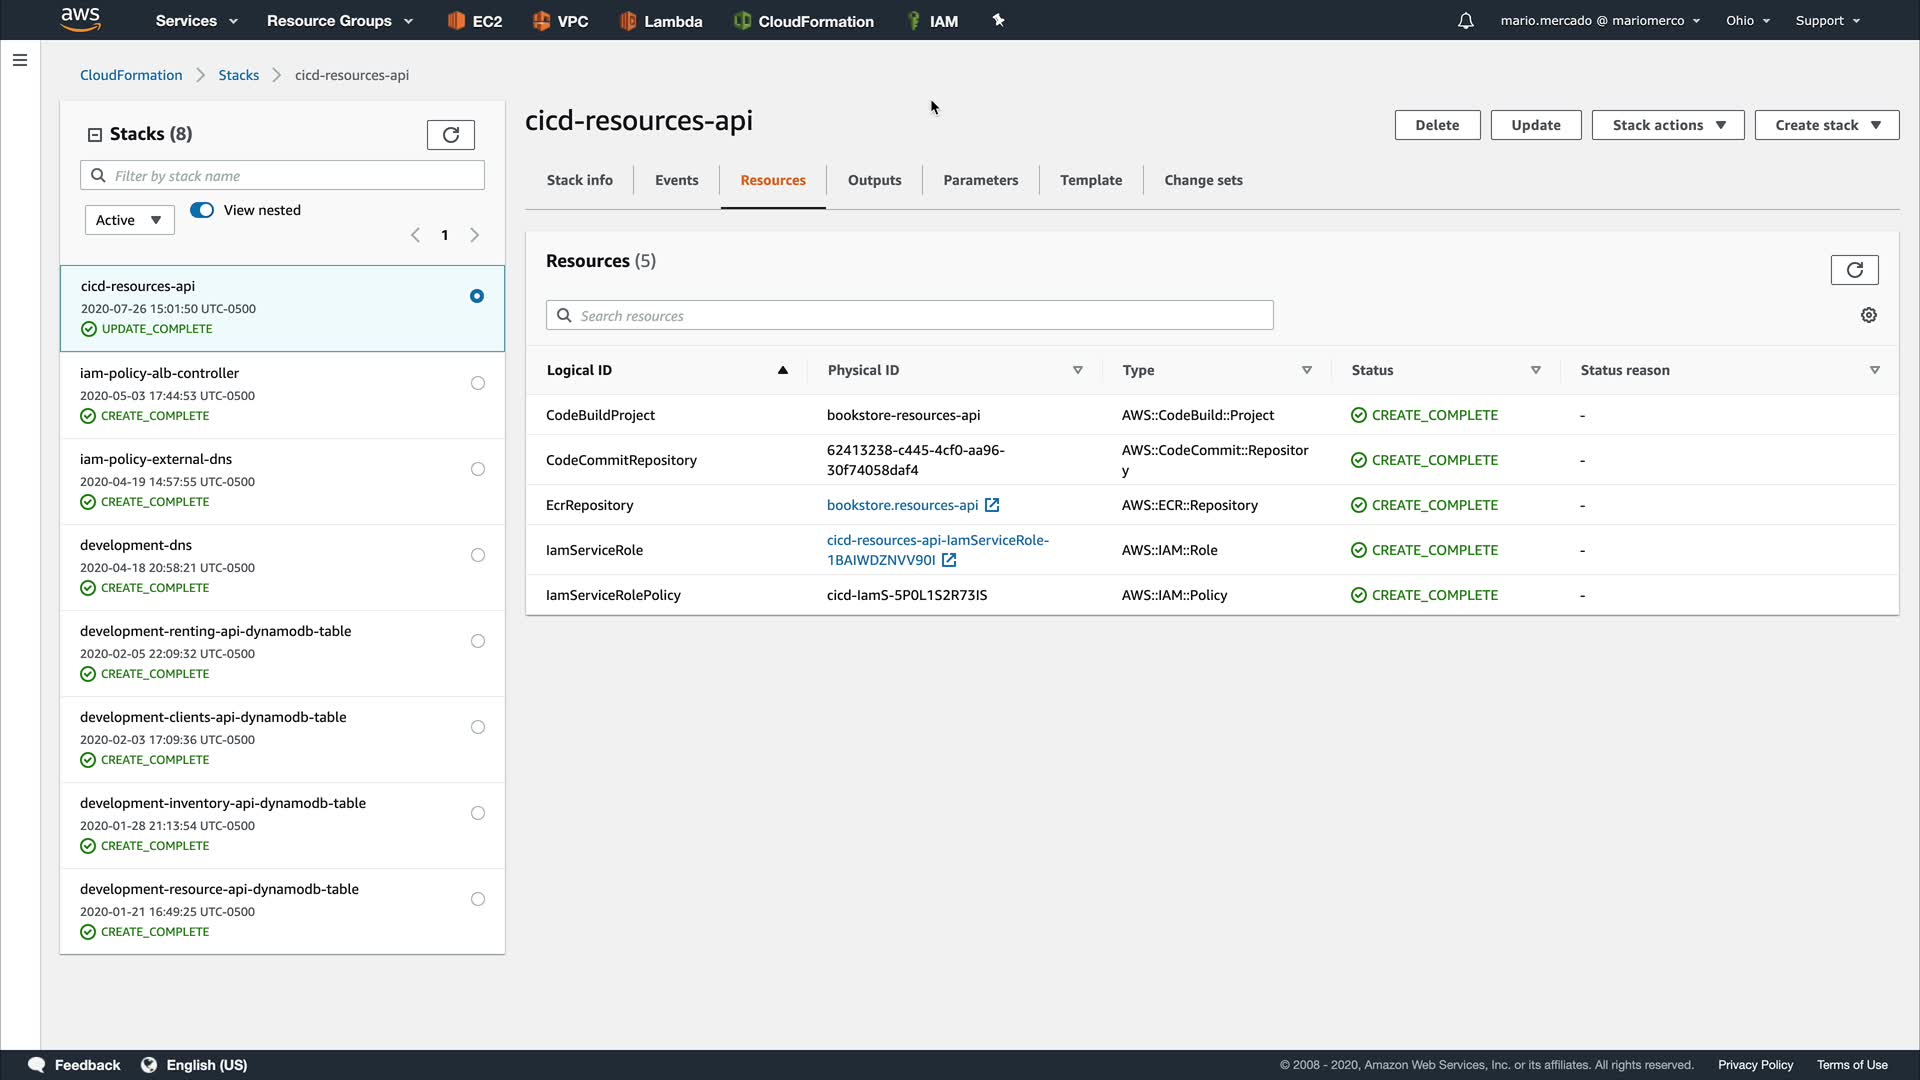Open EC2 service shortcut
Viewport: 1920px width, 1080px height.
(475, 21)
